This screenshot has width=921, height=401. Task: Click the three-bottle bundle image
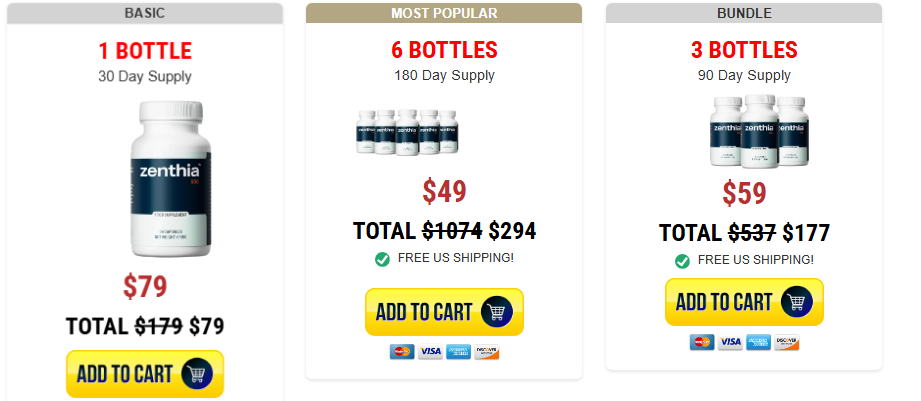(x=744, y=129)
